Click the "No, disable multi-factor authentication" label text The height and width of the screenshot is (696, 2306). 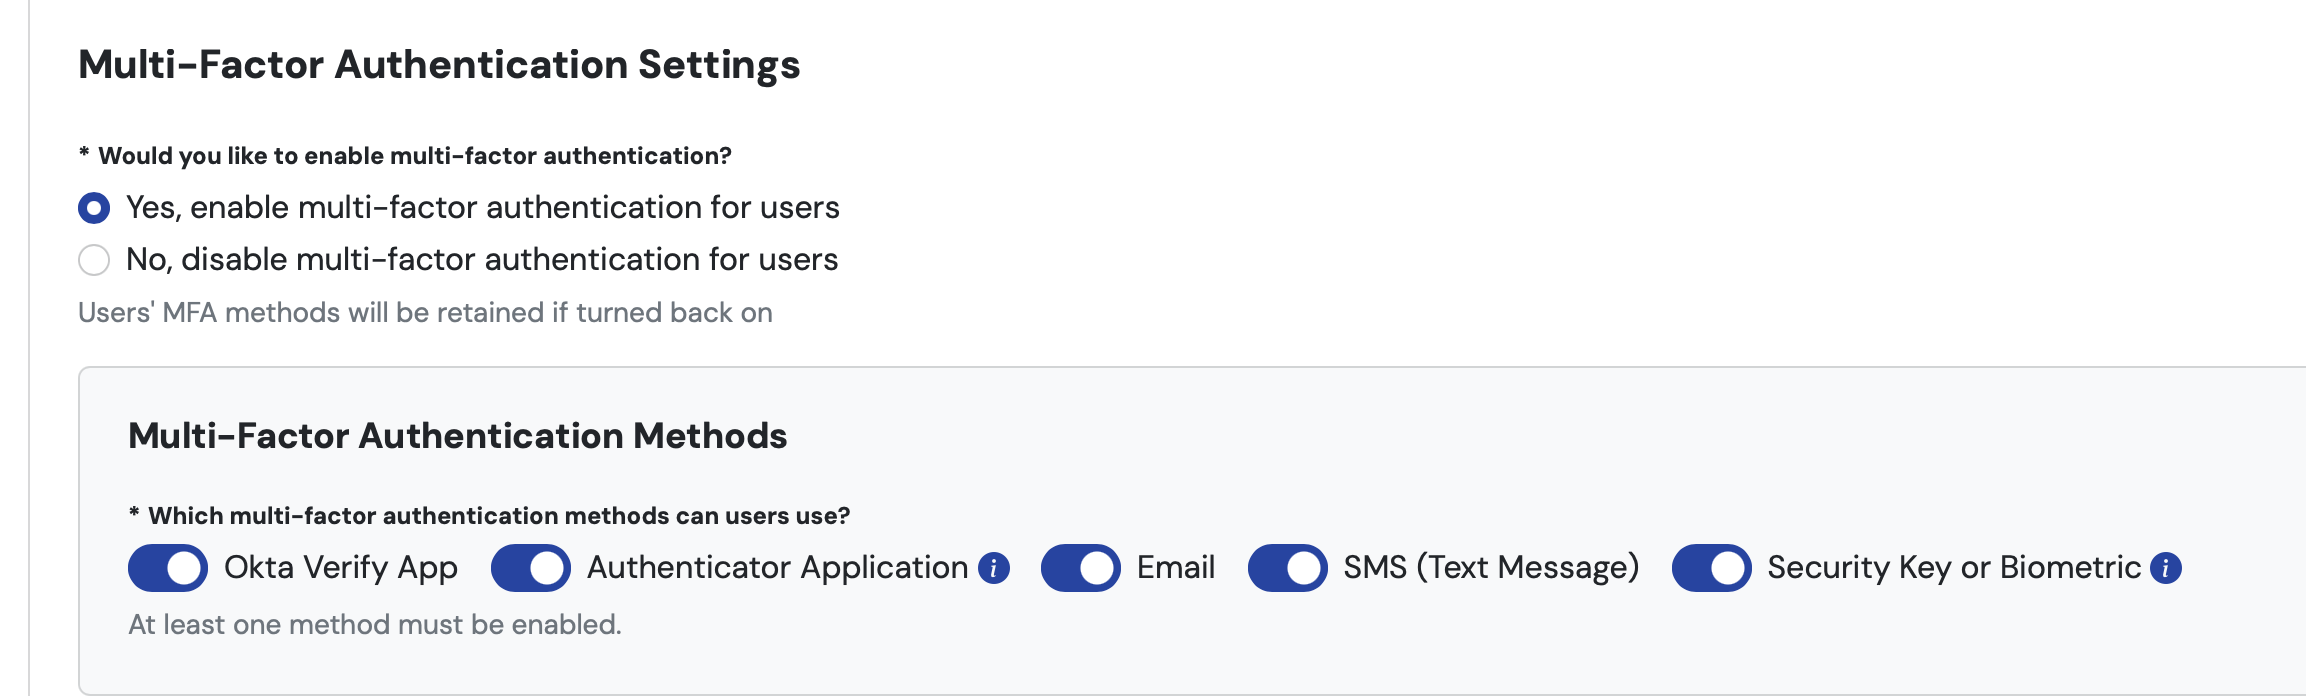[482, 260]
